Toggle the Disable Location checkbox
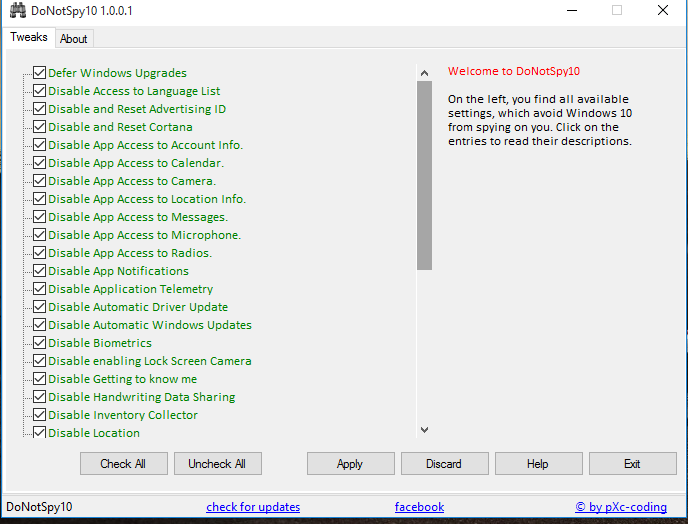688x524 pixels. pyautogui.click(x=39, y=432)
